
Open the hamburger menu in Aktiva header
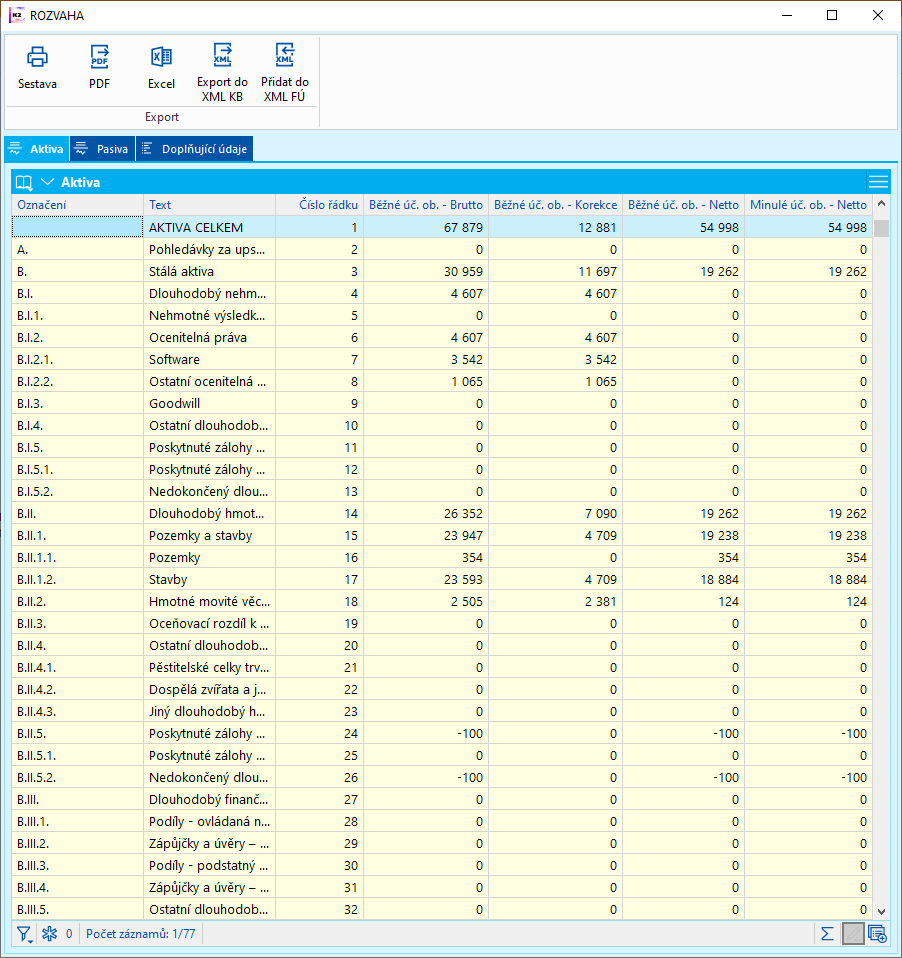point(877,182)
